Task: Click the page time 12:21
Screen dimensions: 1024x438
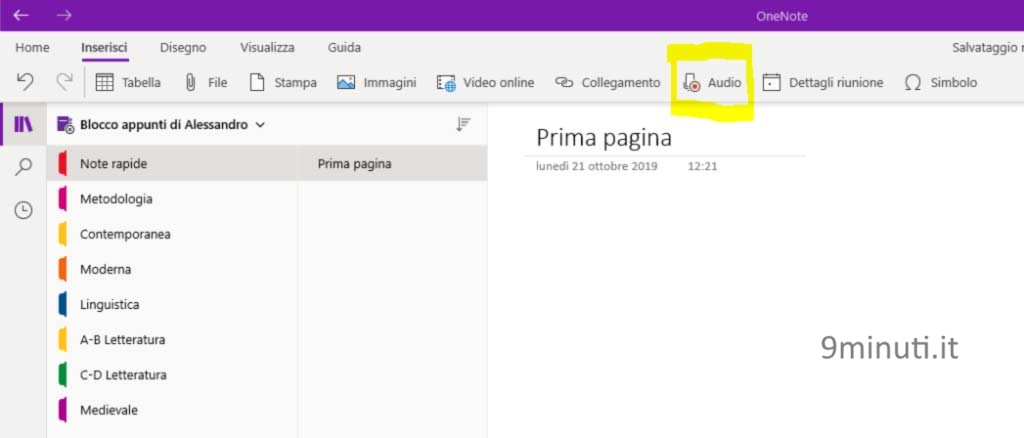Action: (x=703, y=166)
